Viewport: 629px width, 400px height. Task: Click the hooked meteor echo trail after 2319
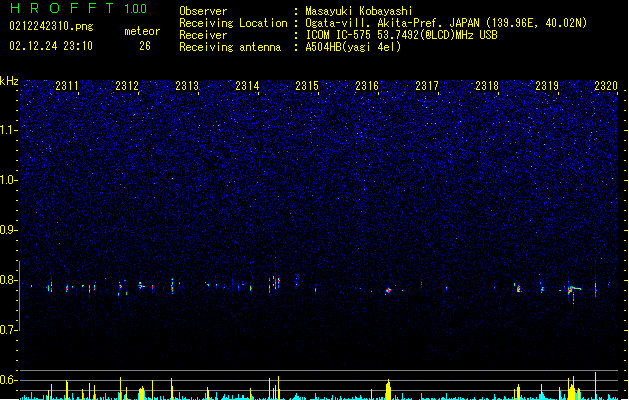click(x=574, y=291)
